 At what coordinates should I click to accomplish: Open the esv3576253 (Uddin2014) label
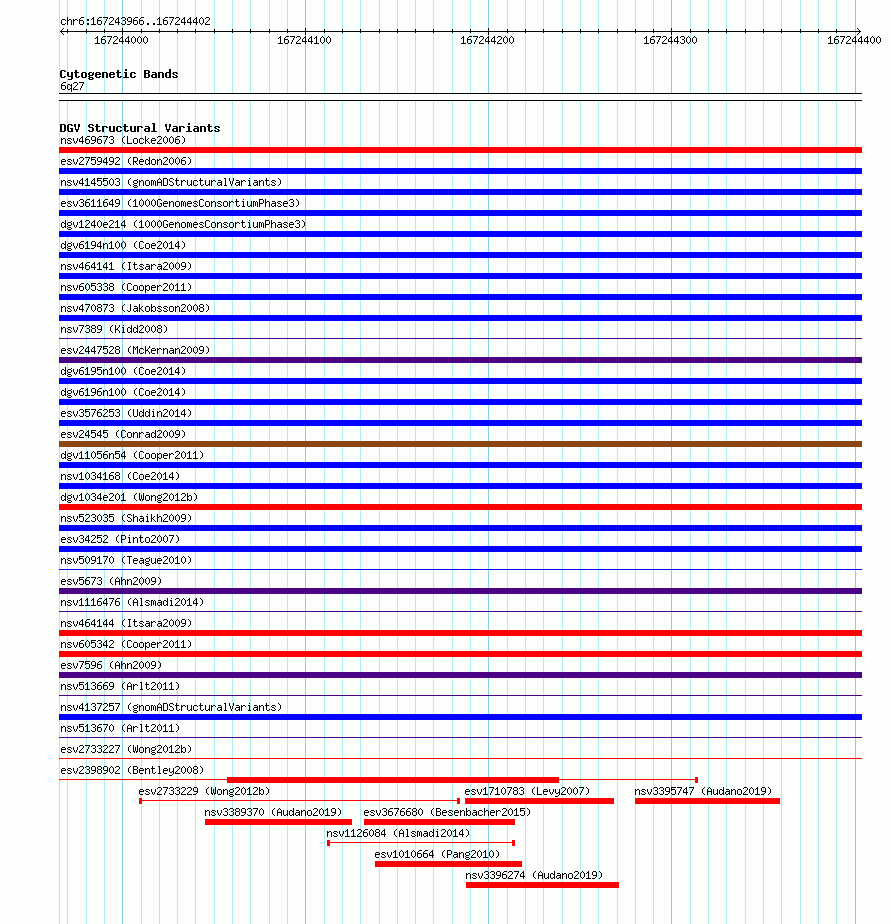(x=126, y=413)
